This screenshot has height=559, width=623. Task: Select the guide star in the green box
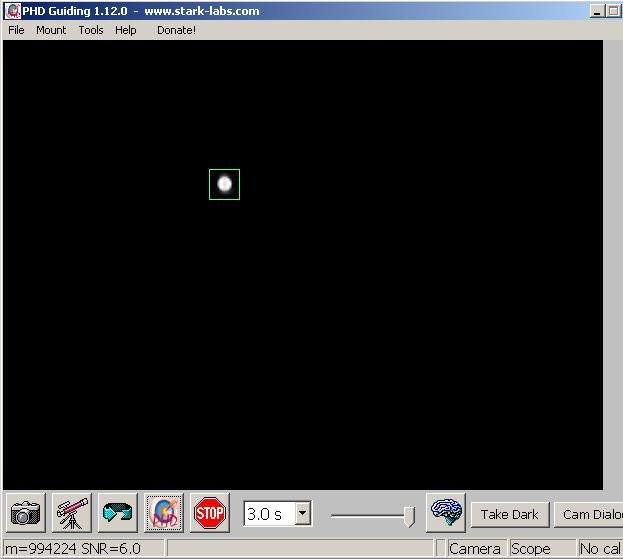[224, 184]
